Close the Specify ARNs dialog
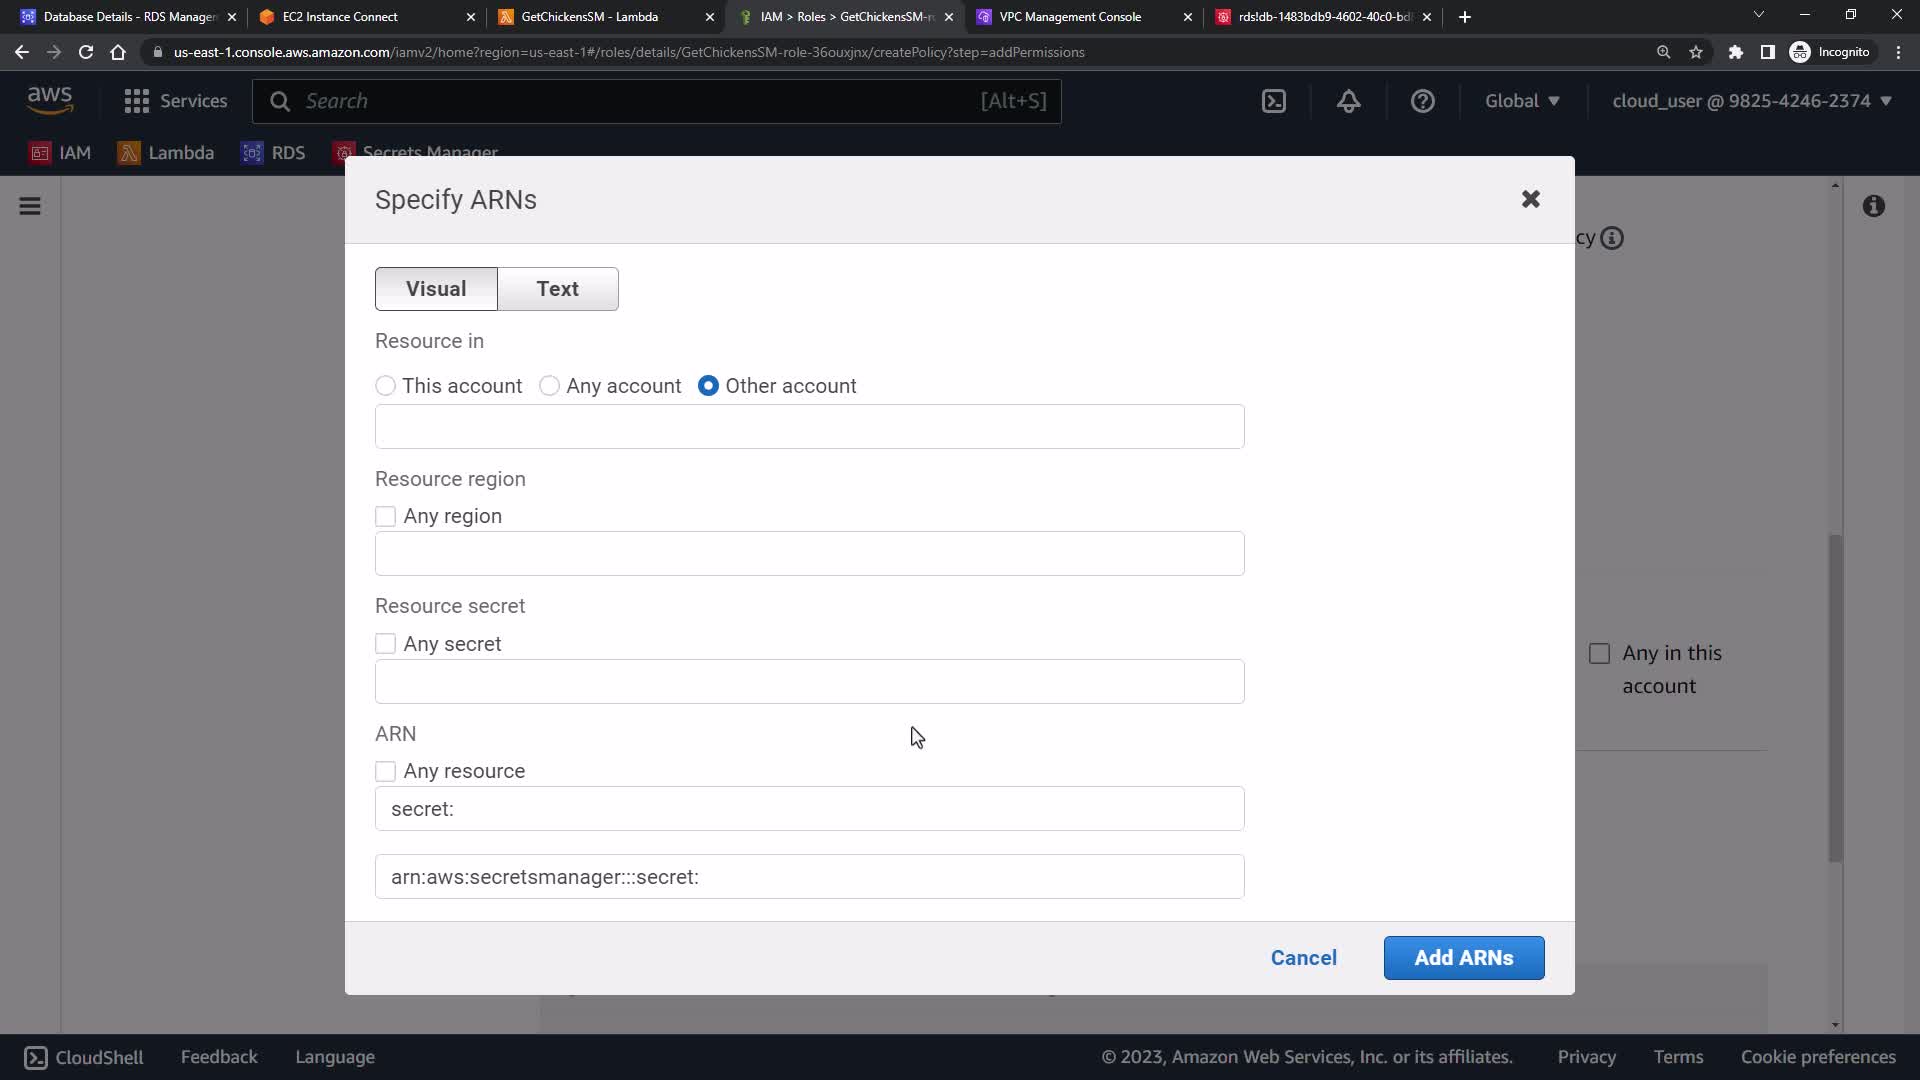The width and height of the screenshot is (1920, 1080). (x=1530, y=199)
